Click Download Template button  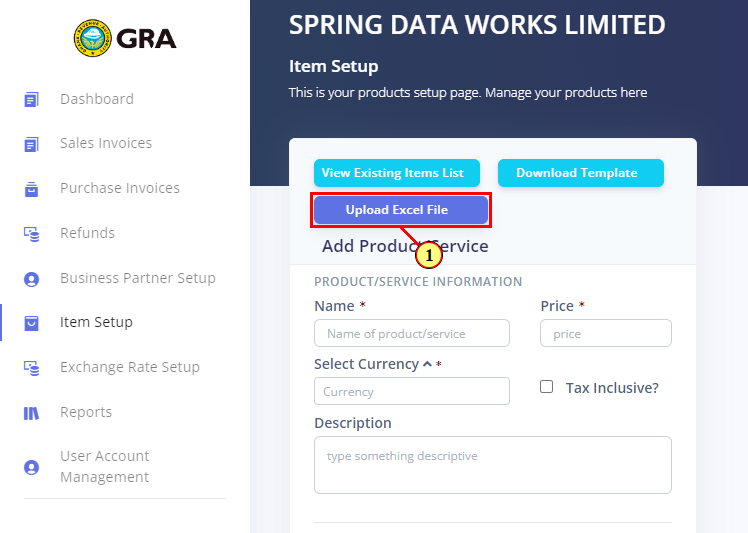581,173
